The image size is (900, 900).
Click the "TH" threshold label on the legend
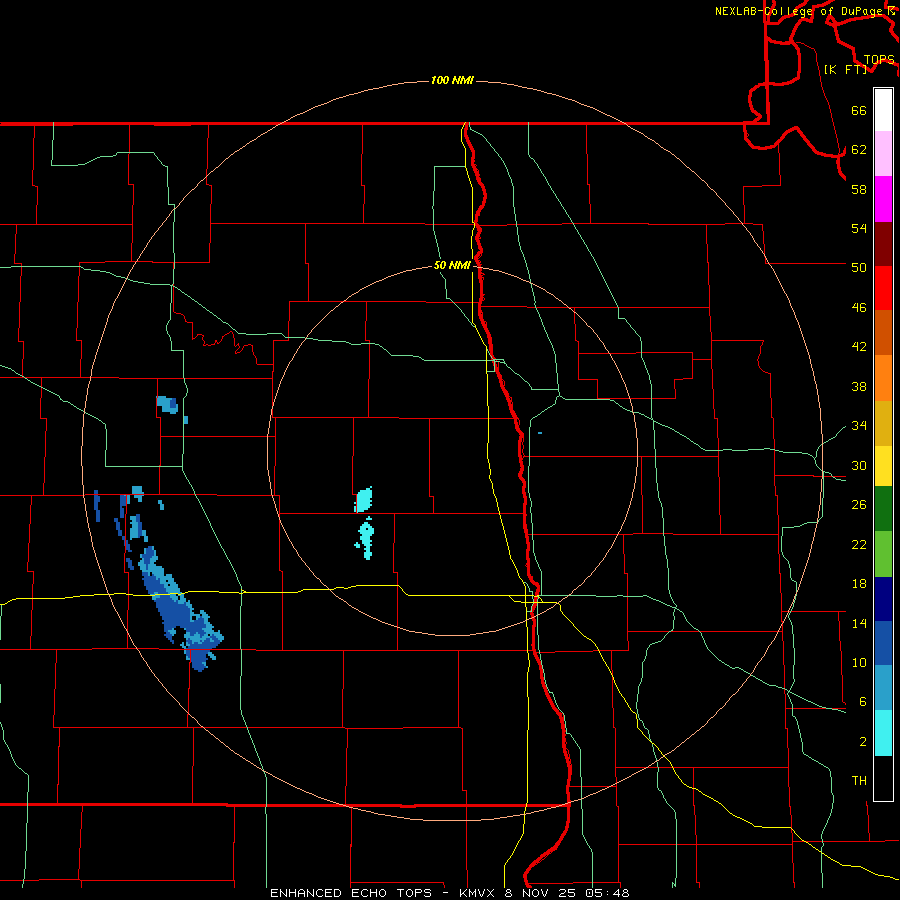(859, 781)
